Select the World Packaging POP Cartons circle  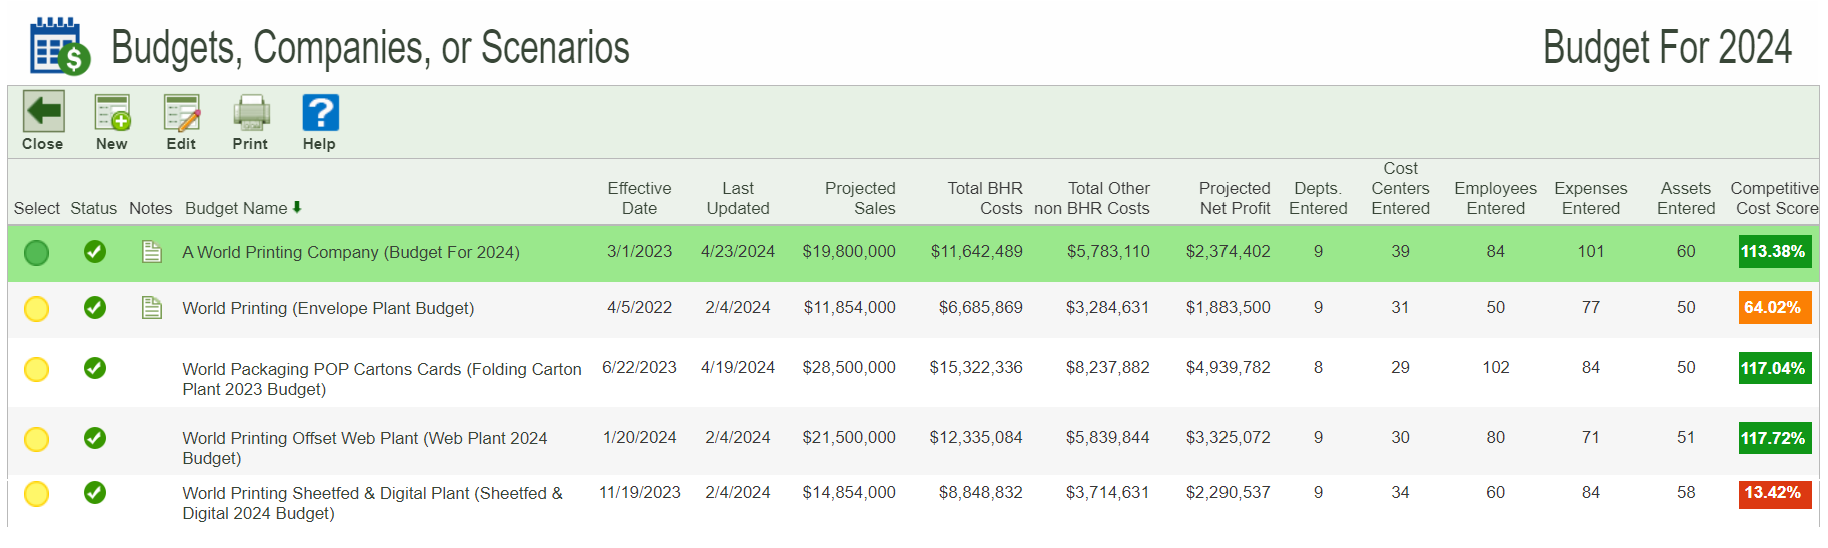pyautogui.click(x=36, y=369)
